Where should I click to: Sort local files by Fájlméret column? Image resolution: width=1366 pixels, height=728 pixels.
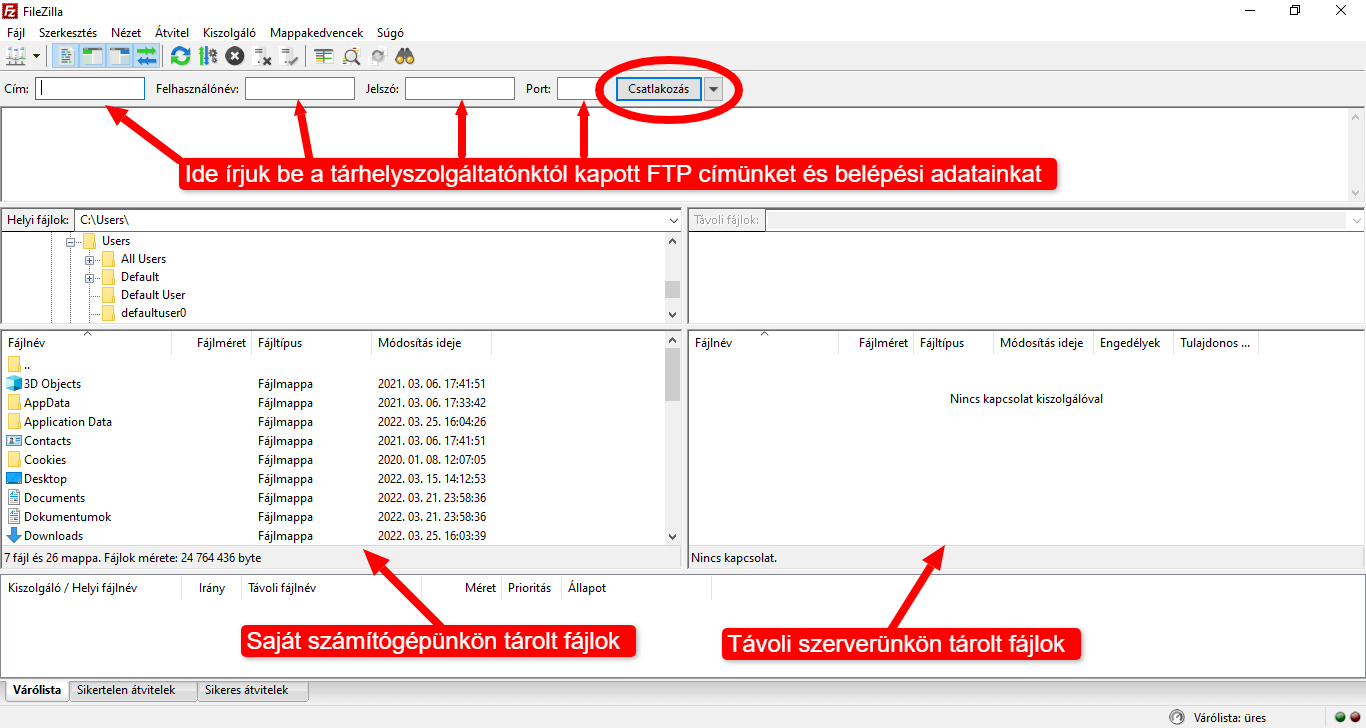tap(211, 343)
